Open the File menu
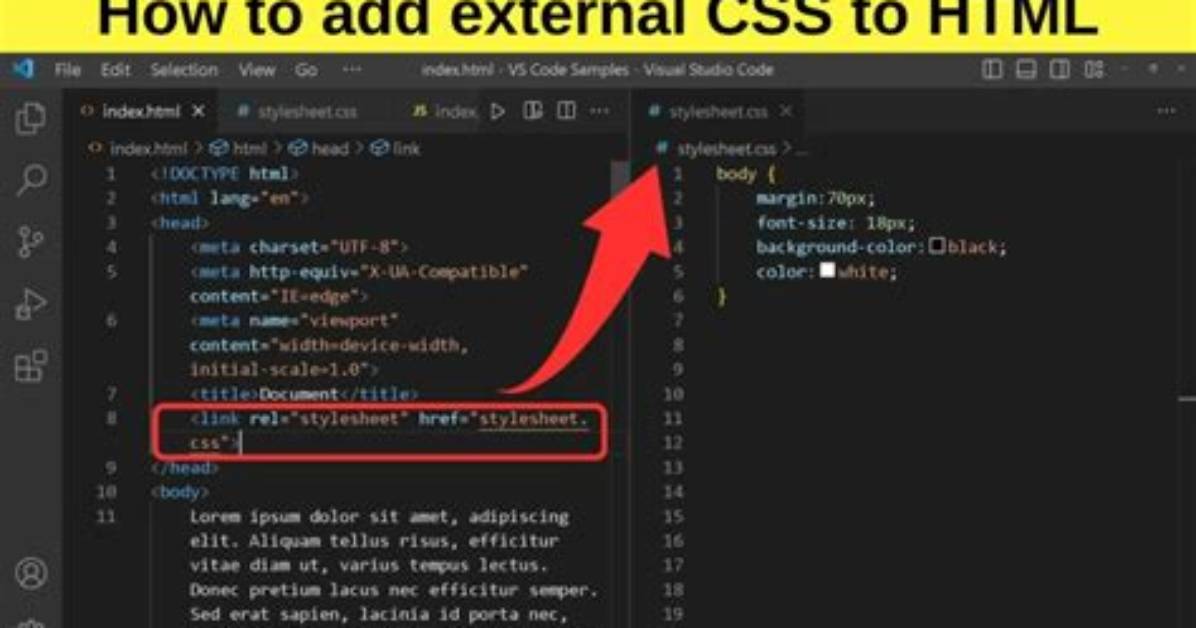Screen dimensions: 1196x628 pos(67,70)
